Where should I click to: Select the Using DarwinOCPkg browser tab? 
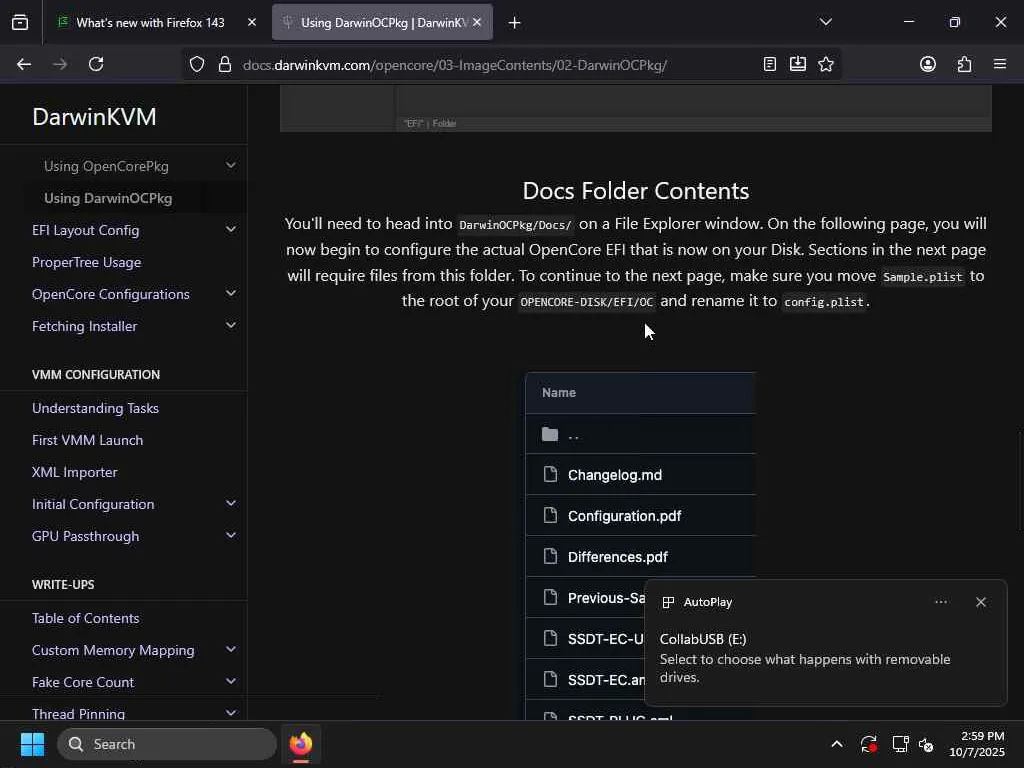(382, 23)
